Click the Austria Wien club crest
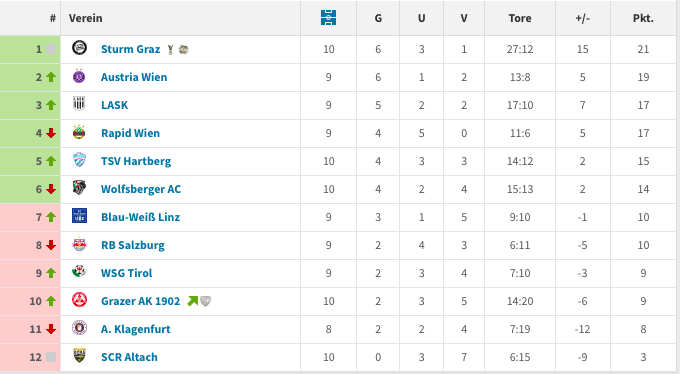This screenshot has height=374, width=680. (79, 76)
